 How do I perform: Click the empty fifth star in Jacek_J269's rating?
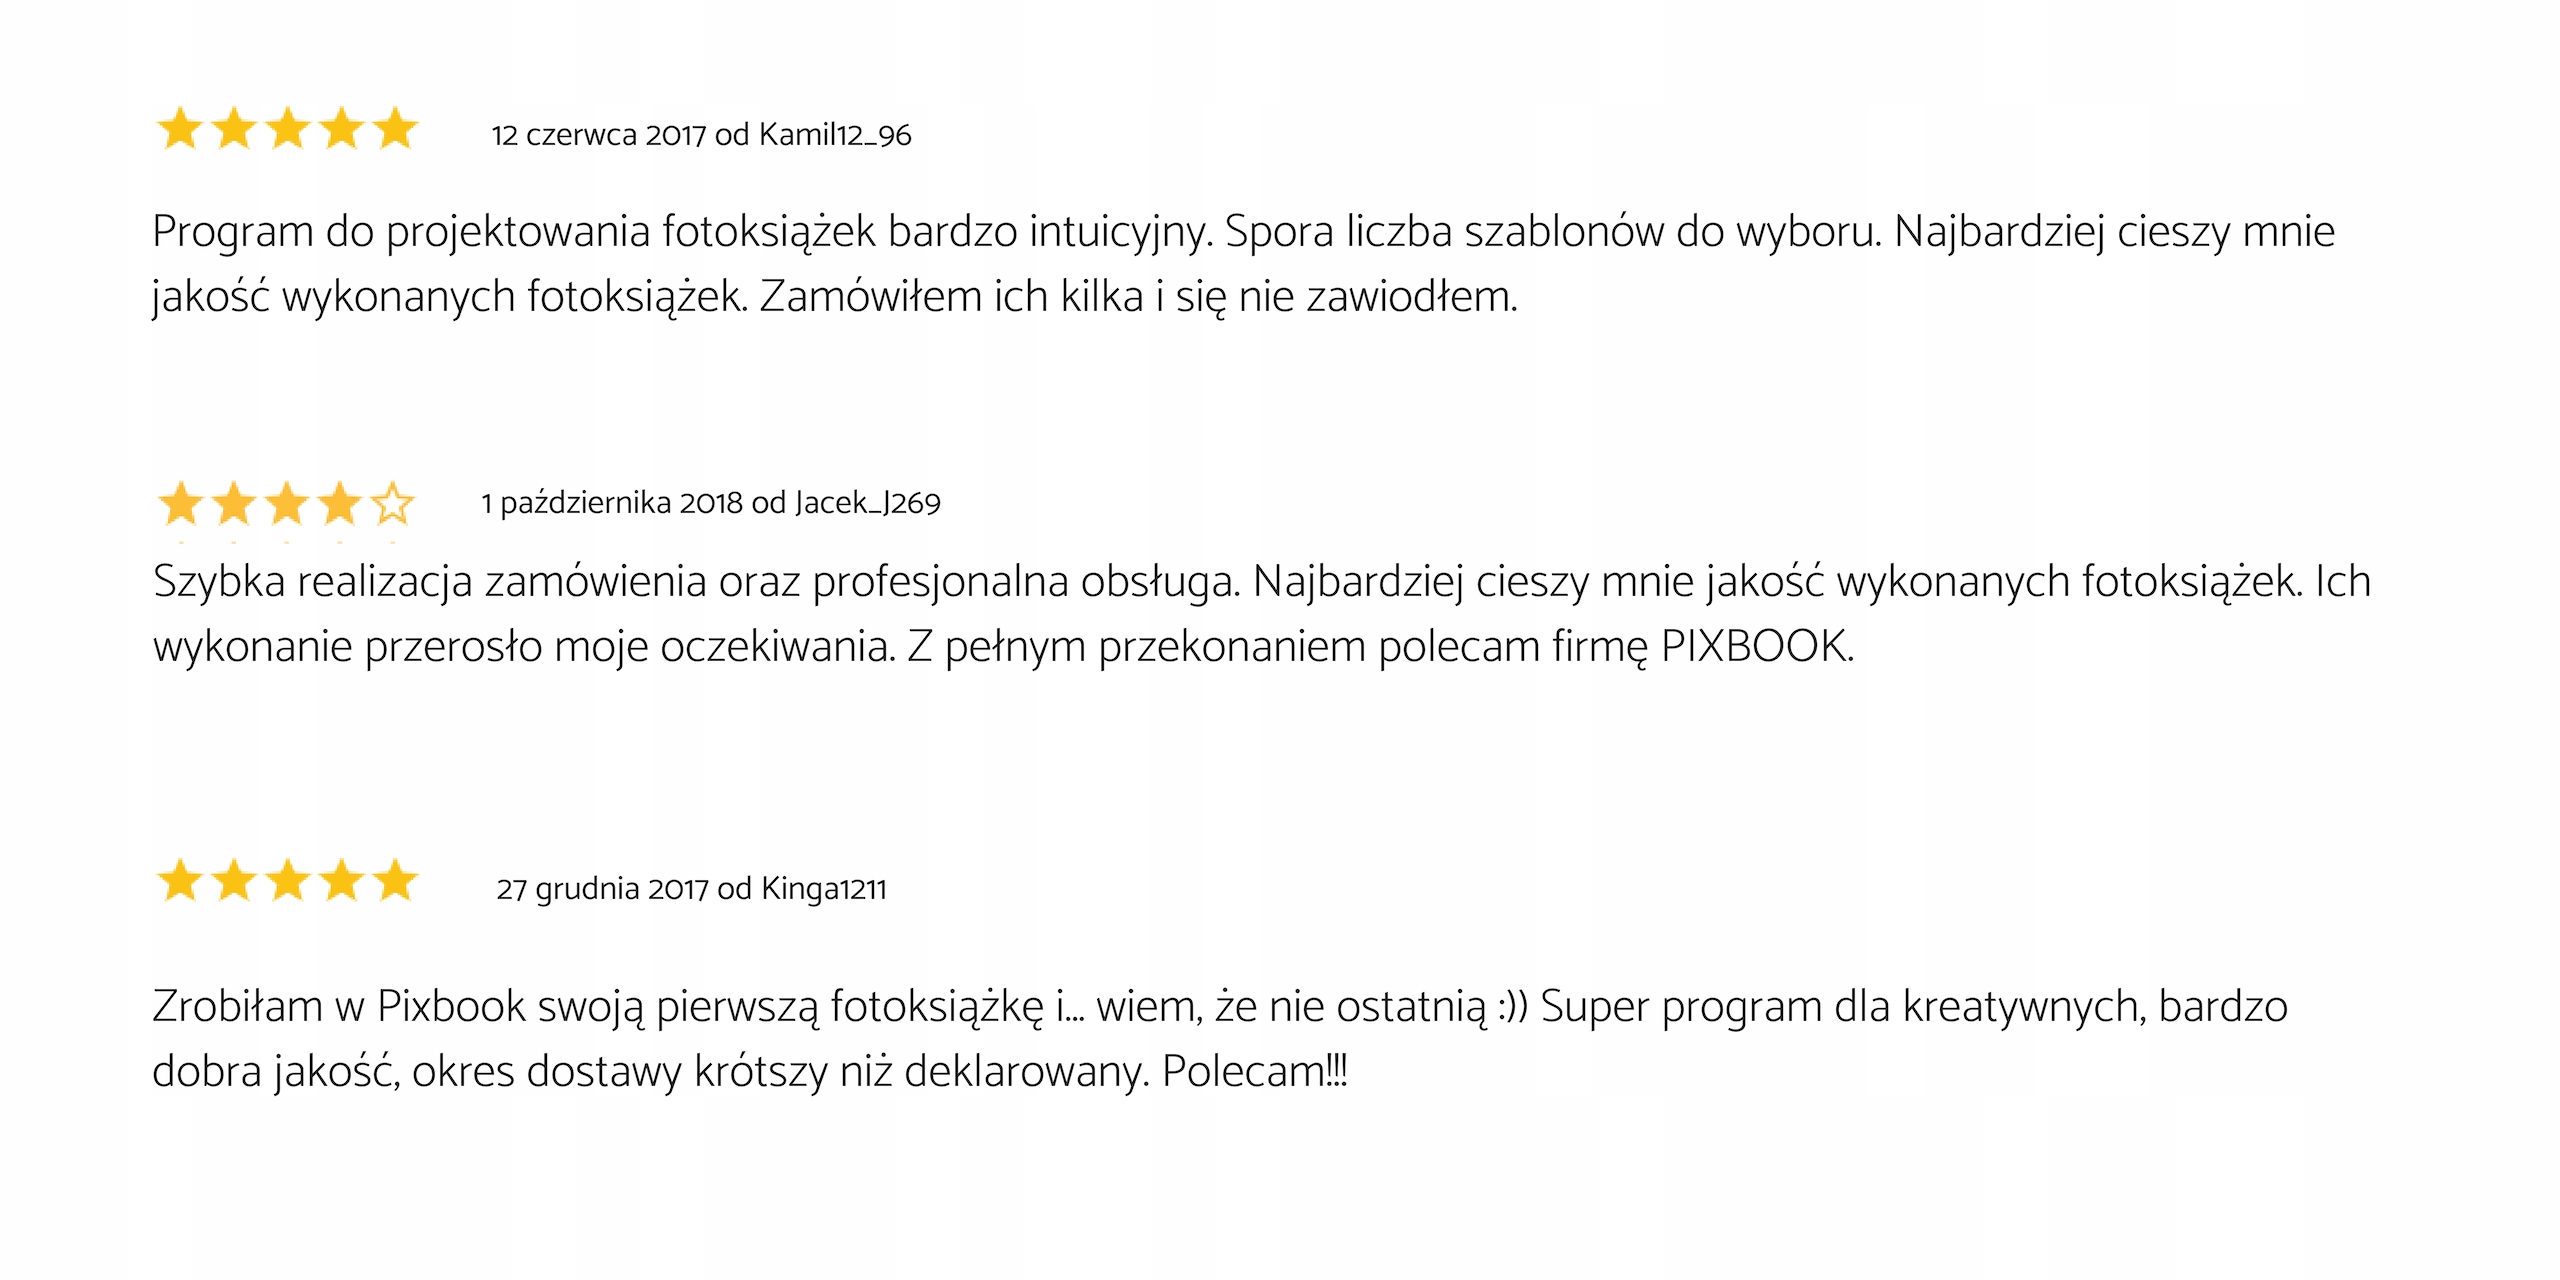393,503
